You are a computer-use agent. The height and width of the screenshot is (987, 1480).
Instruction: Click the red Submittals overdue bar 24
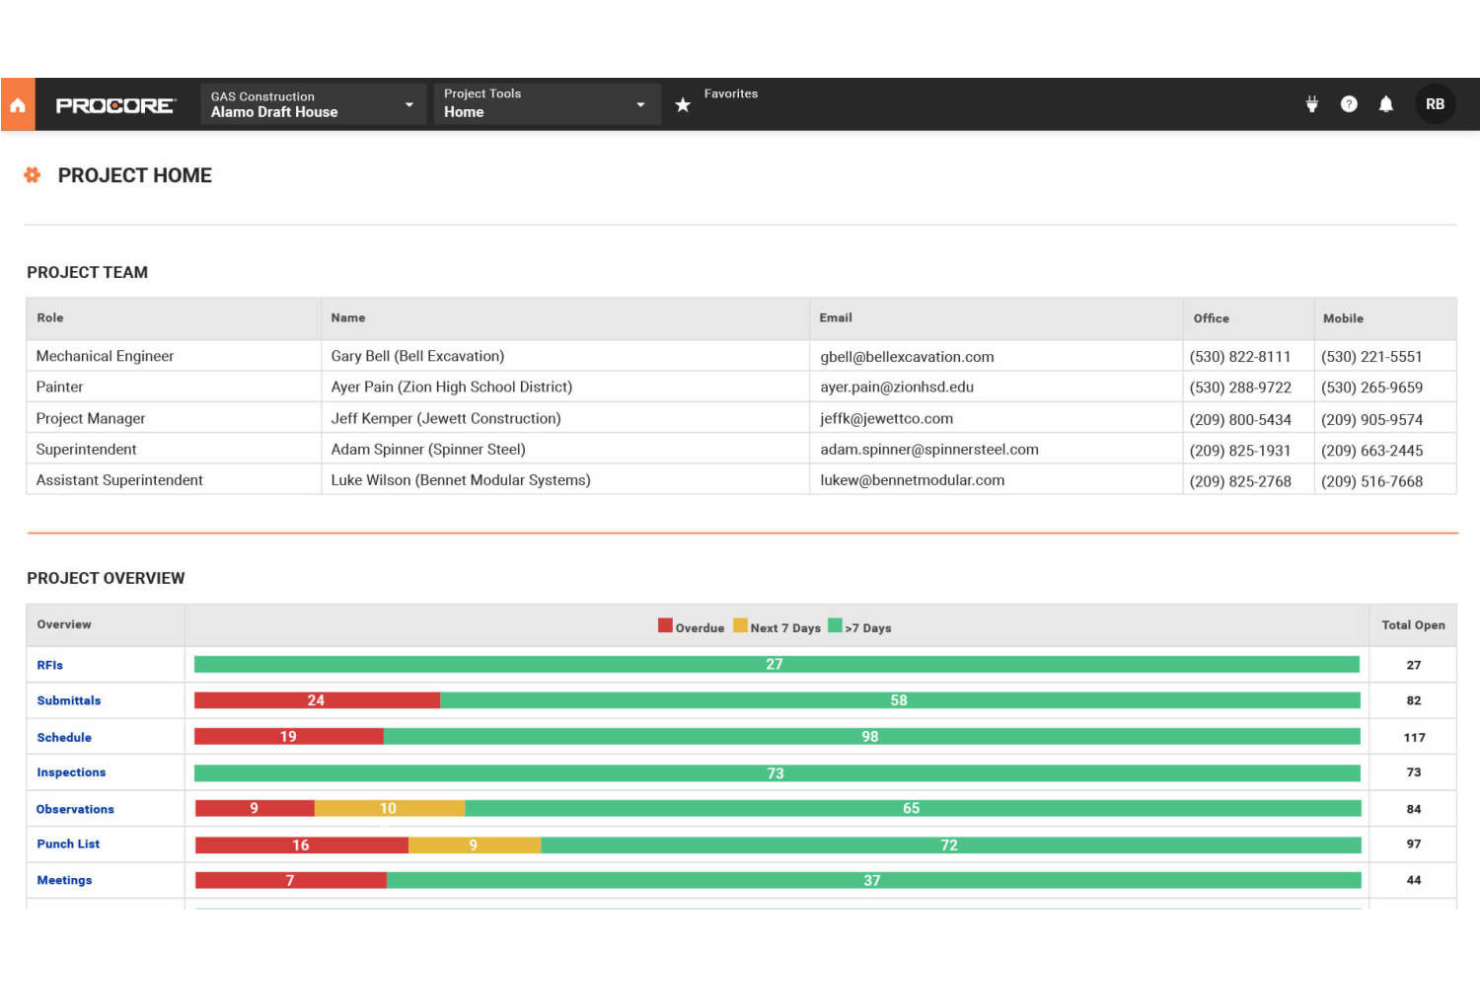[317, 700]
